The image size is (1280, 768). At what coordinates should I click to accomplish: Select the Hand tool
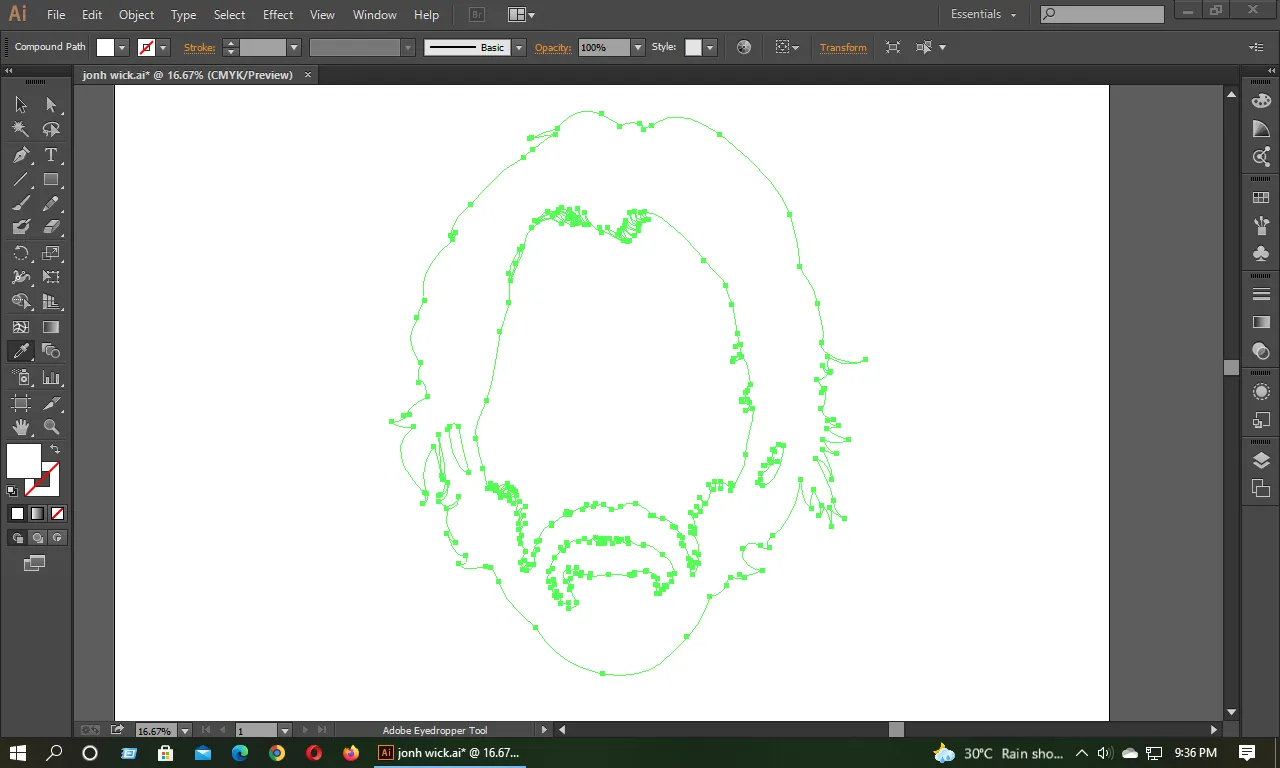[x=21, y=427]
